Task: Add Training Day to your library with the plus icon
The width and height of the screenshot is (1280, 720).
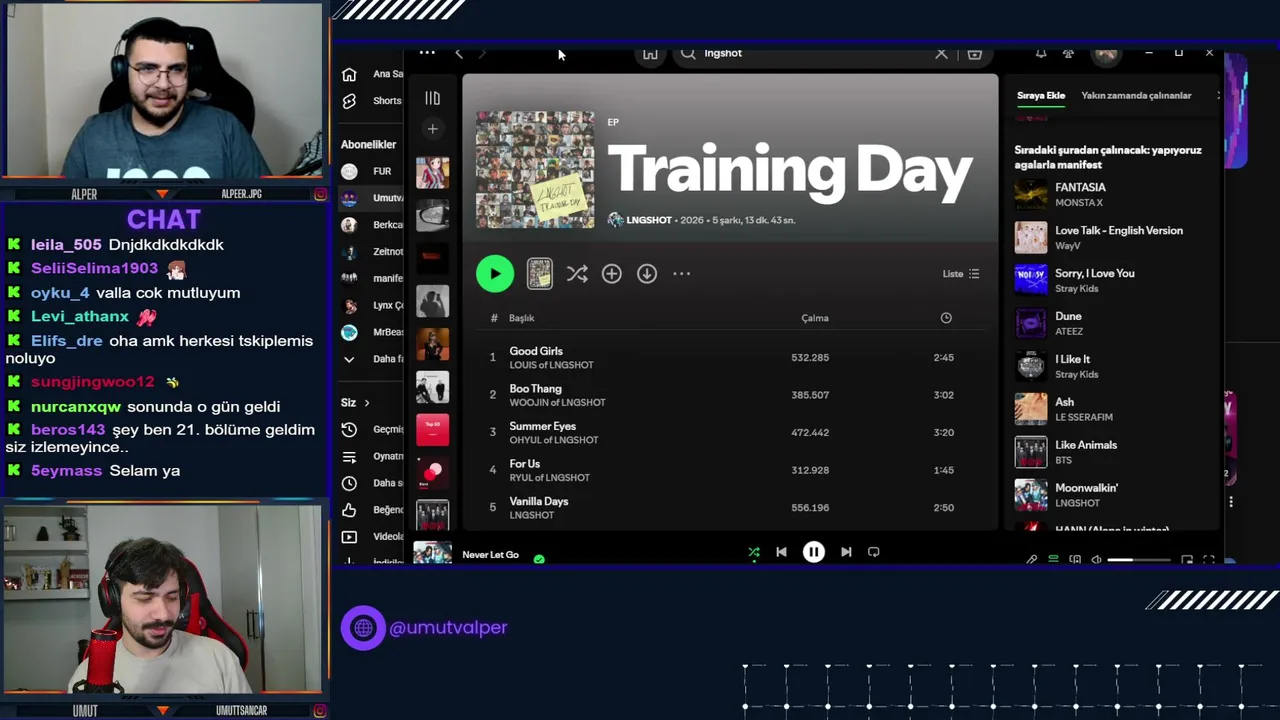Action: [612, 273]
